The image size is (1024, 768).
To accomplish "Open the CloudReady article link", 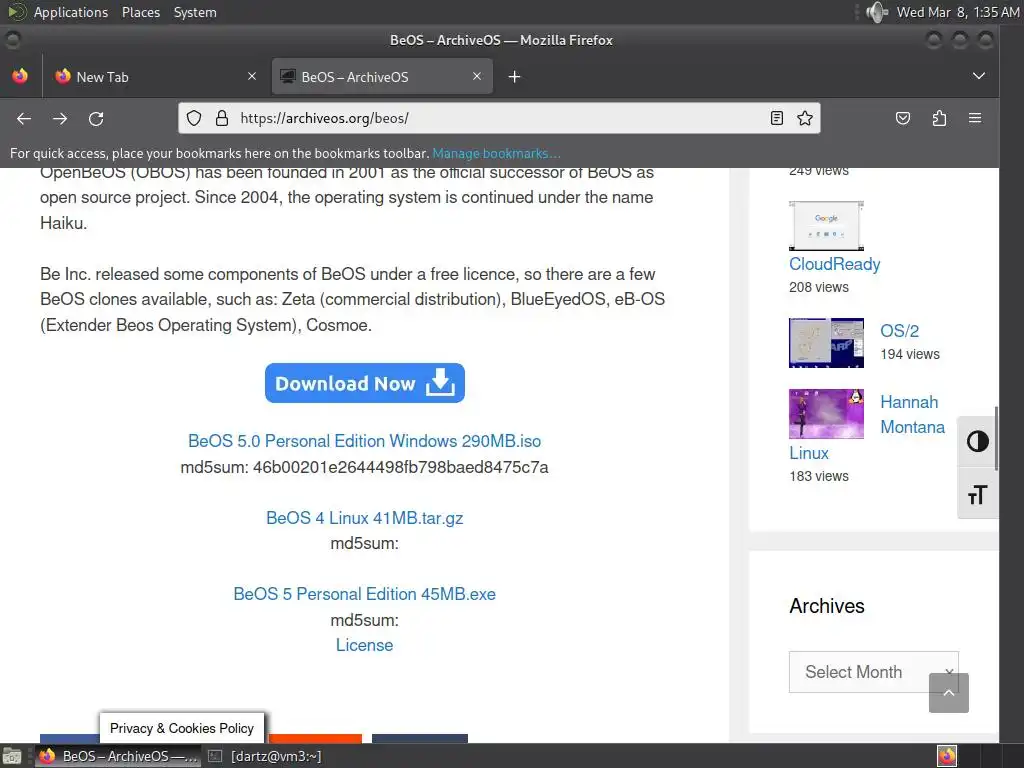I will (x=835, y=264).
